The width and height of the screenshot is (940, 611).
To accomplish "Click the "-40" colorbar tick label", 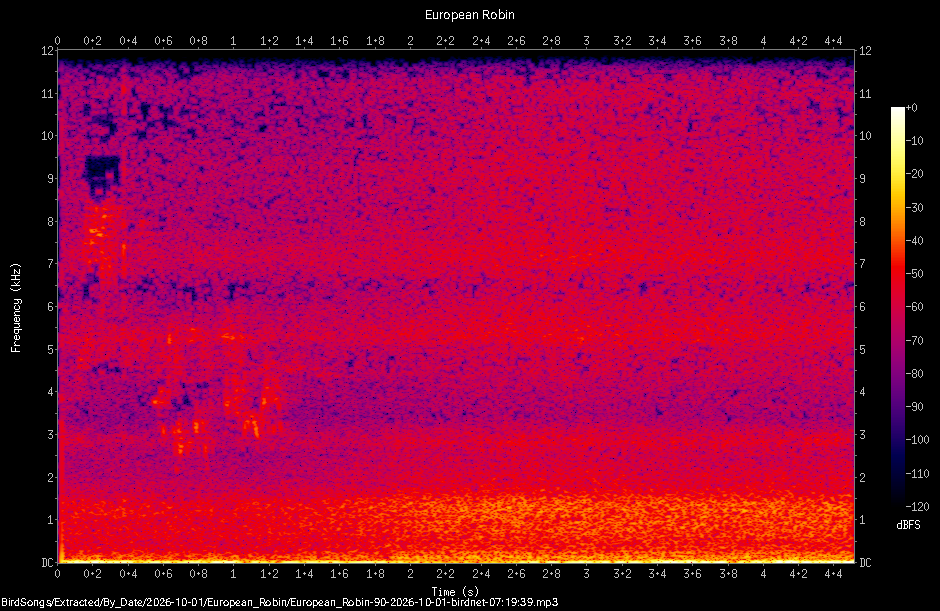I will [915, 240].
